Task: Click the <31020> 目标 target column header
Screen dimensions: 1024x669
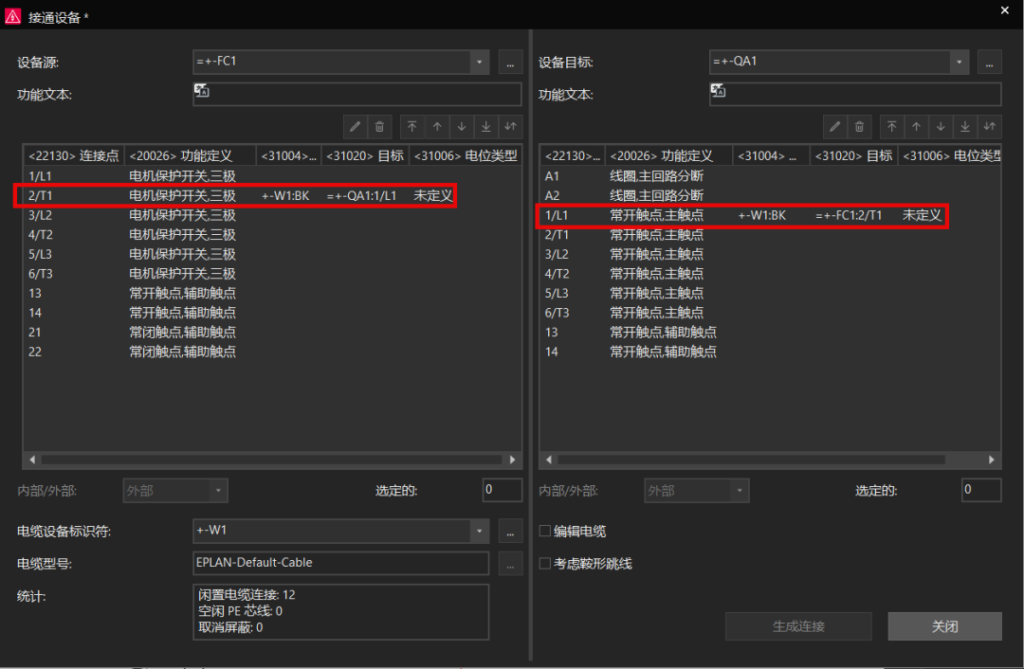Action: pyautogui.click(x=853, y=155)
